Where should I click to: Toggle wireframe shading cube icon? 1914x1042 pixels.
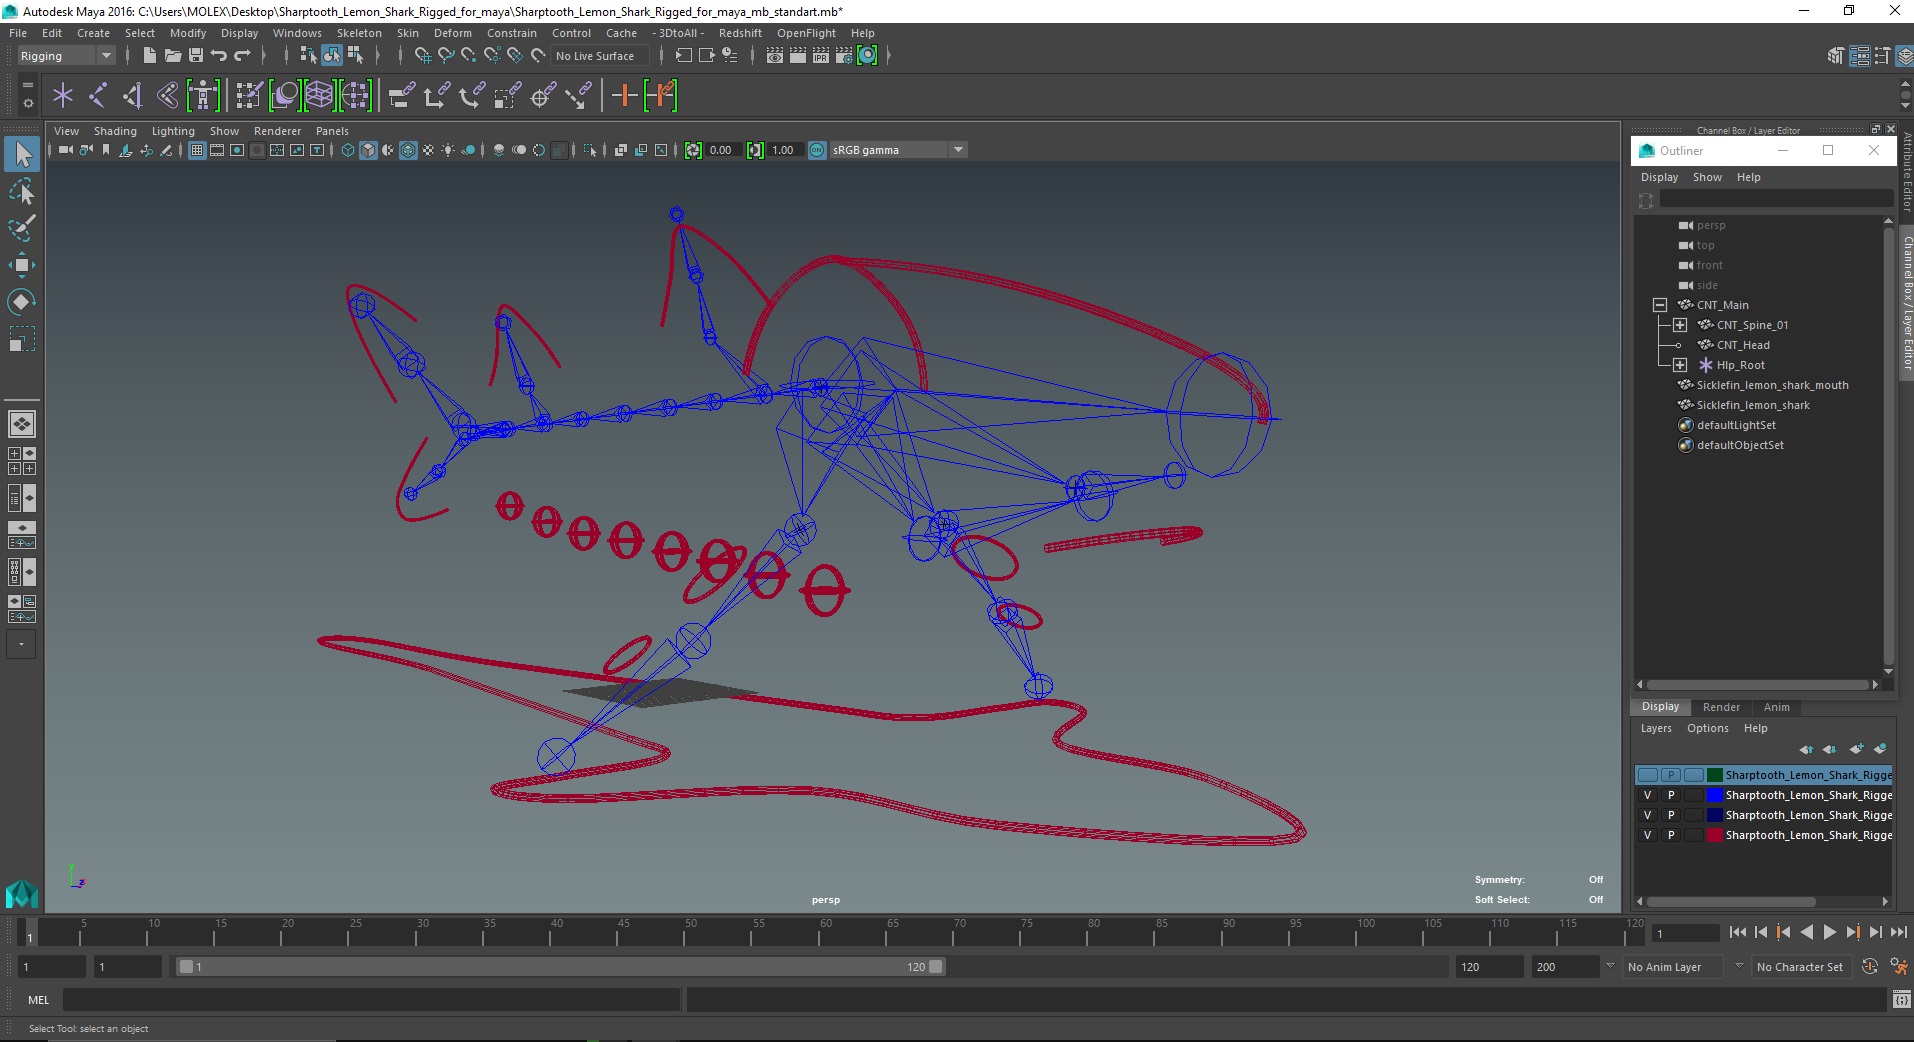coord(348,150)
